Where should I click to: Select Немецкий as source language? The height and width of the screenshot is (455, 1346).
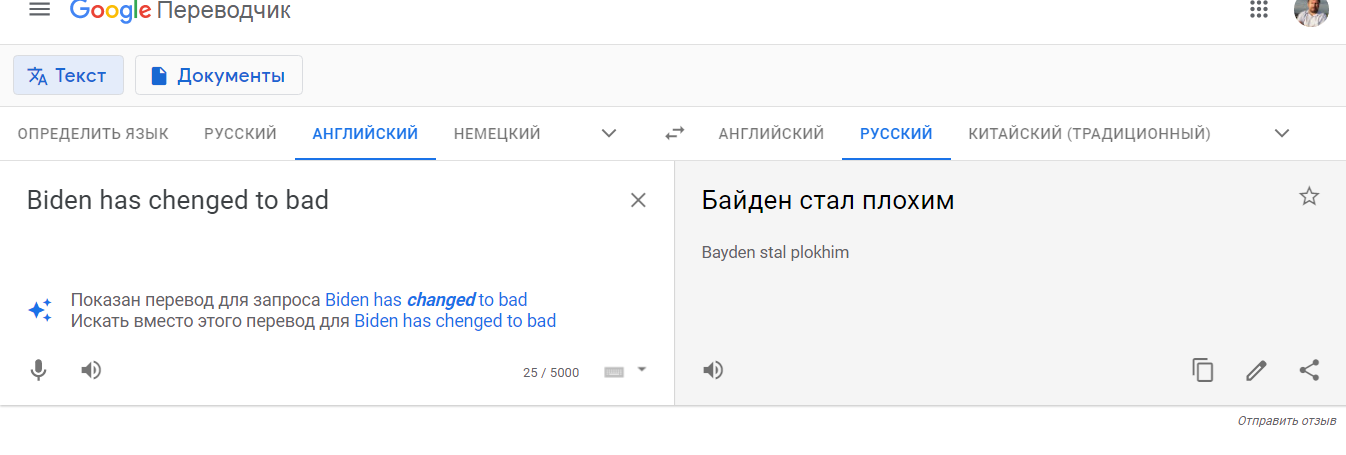coord(497,133)
